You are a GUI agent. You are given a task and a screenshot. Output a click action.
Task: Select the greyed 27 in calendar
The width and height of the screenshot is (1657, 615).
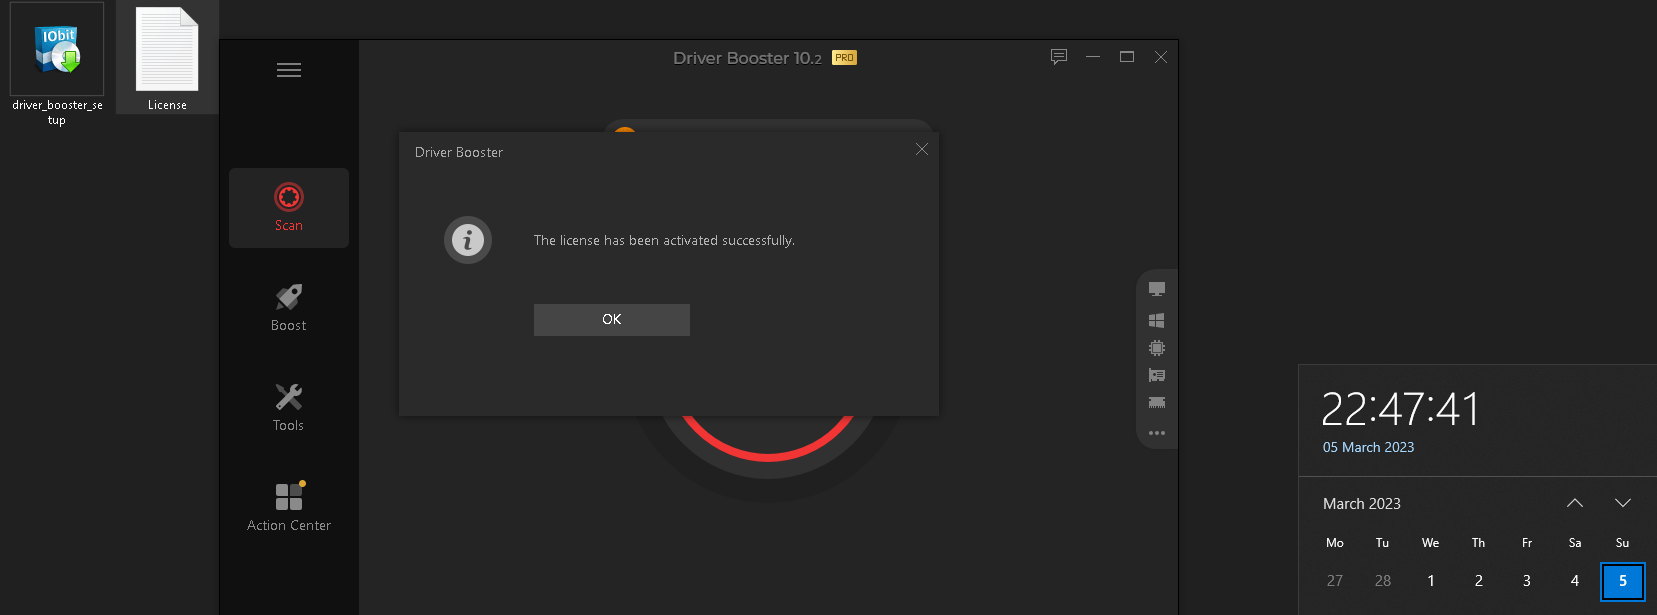[x=1335, y=581]
